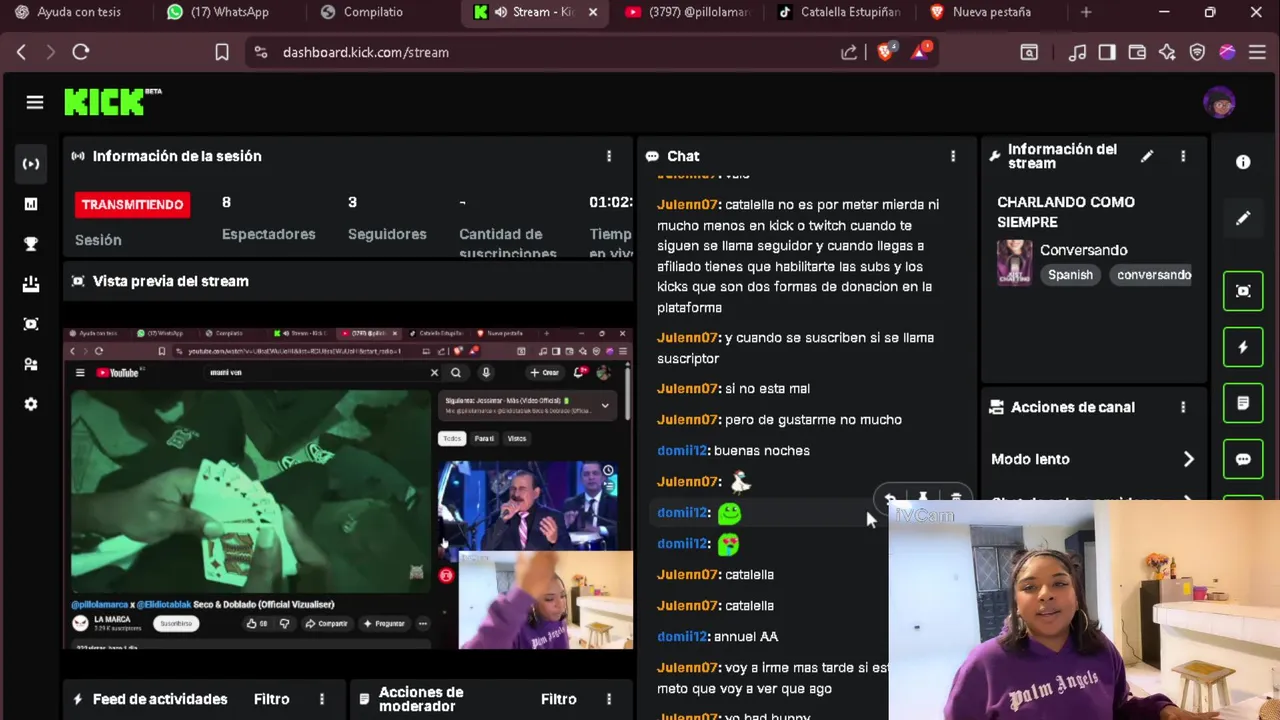This screenshot has height=720, width=1280.
Task: Click the stream preview video
Action: coord(348,488)
